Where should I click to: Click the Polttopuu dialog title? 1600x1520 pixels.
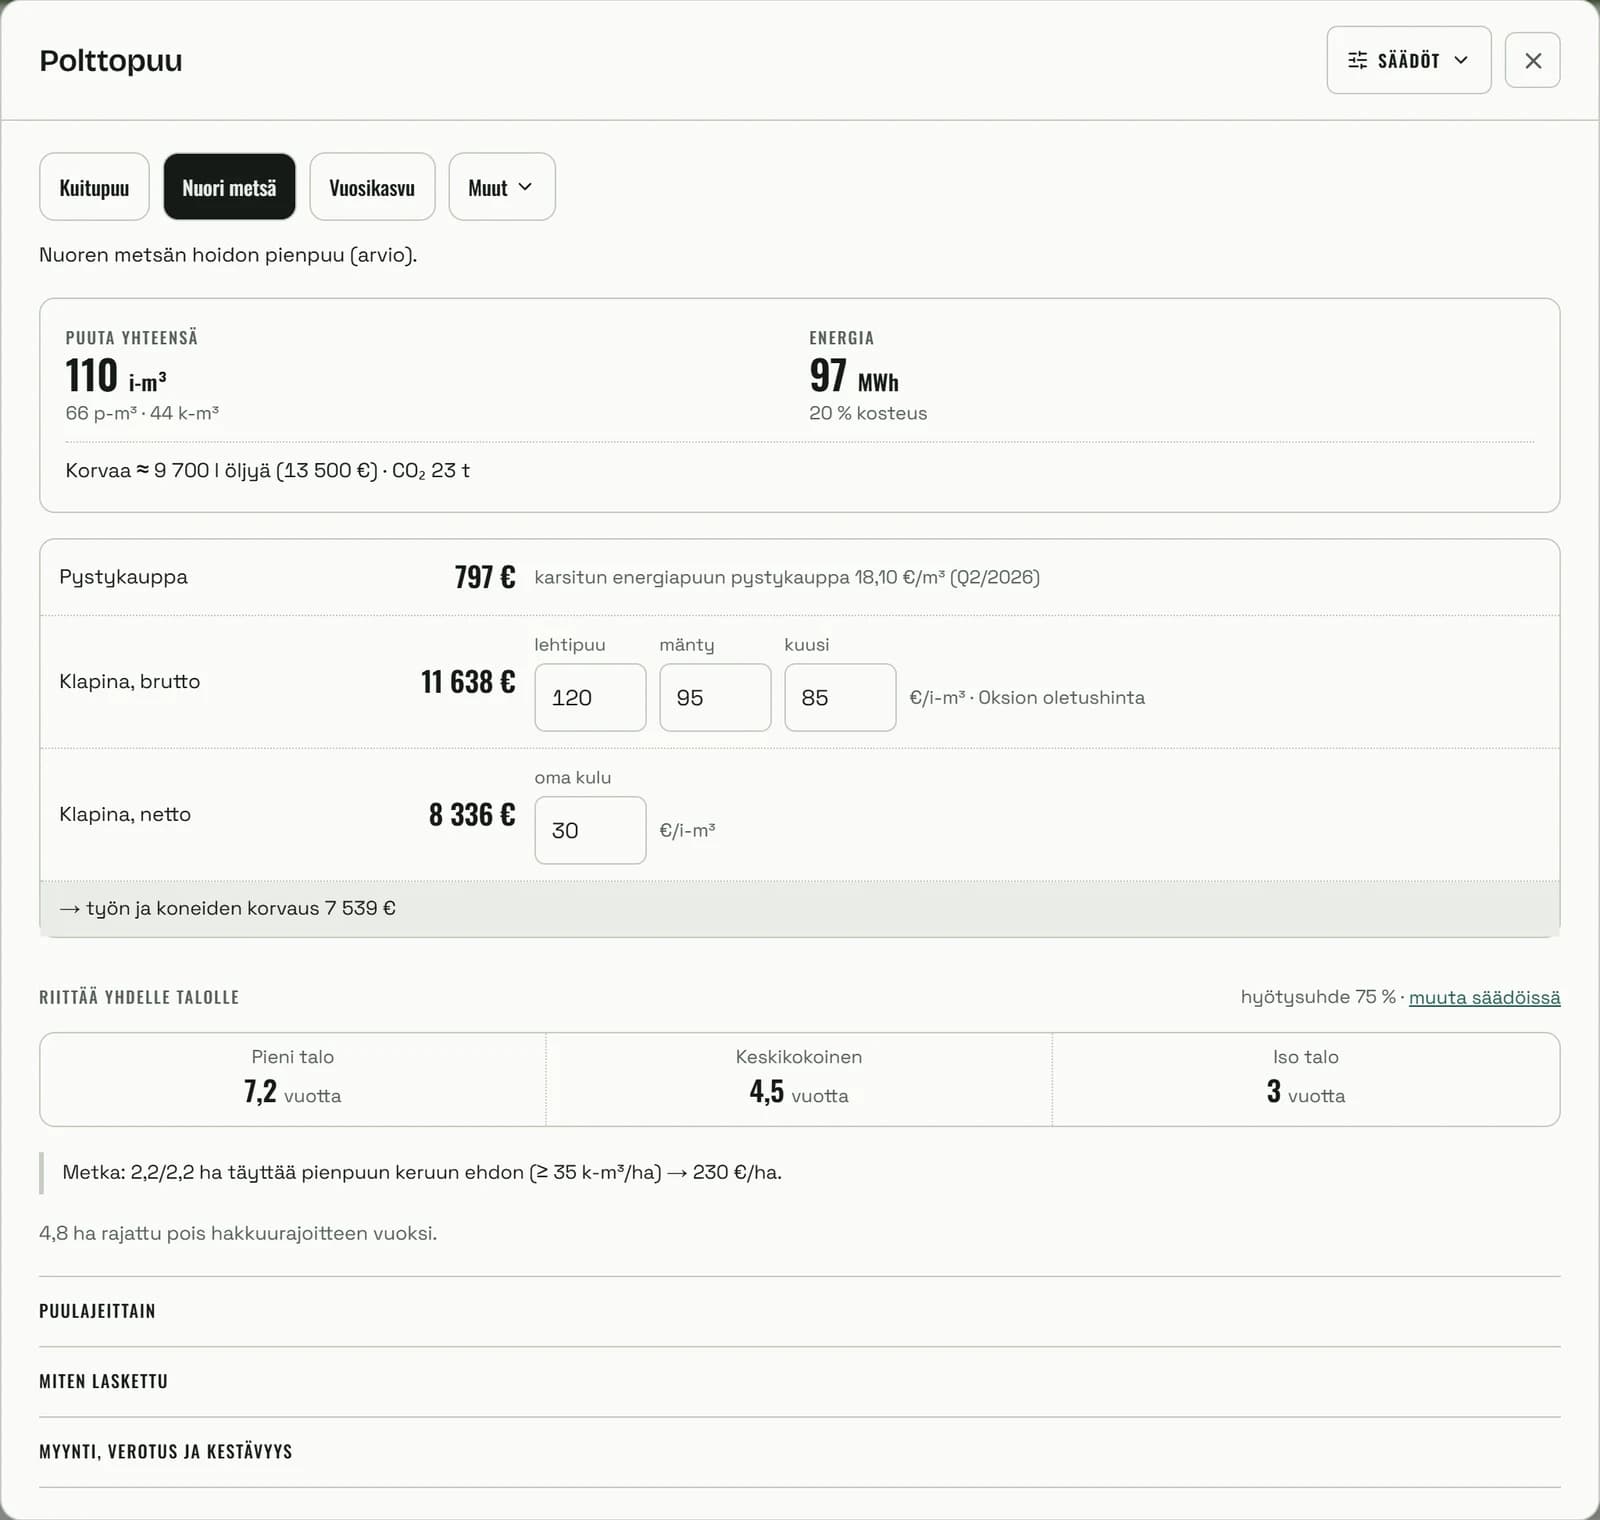coord(111,60)
